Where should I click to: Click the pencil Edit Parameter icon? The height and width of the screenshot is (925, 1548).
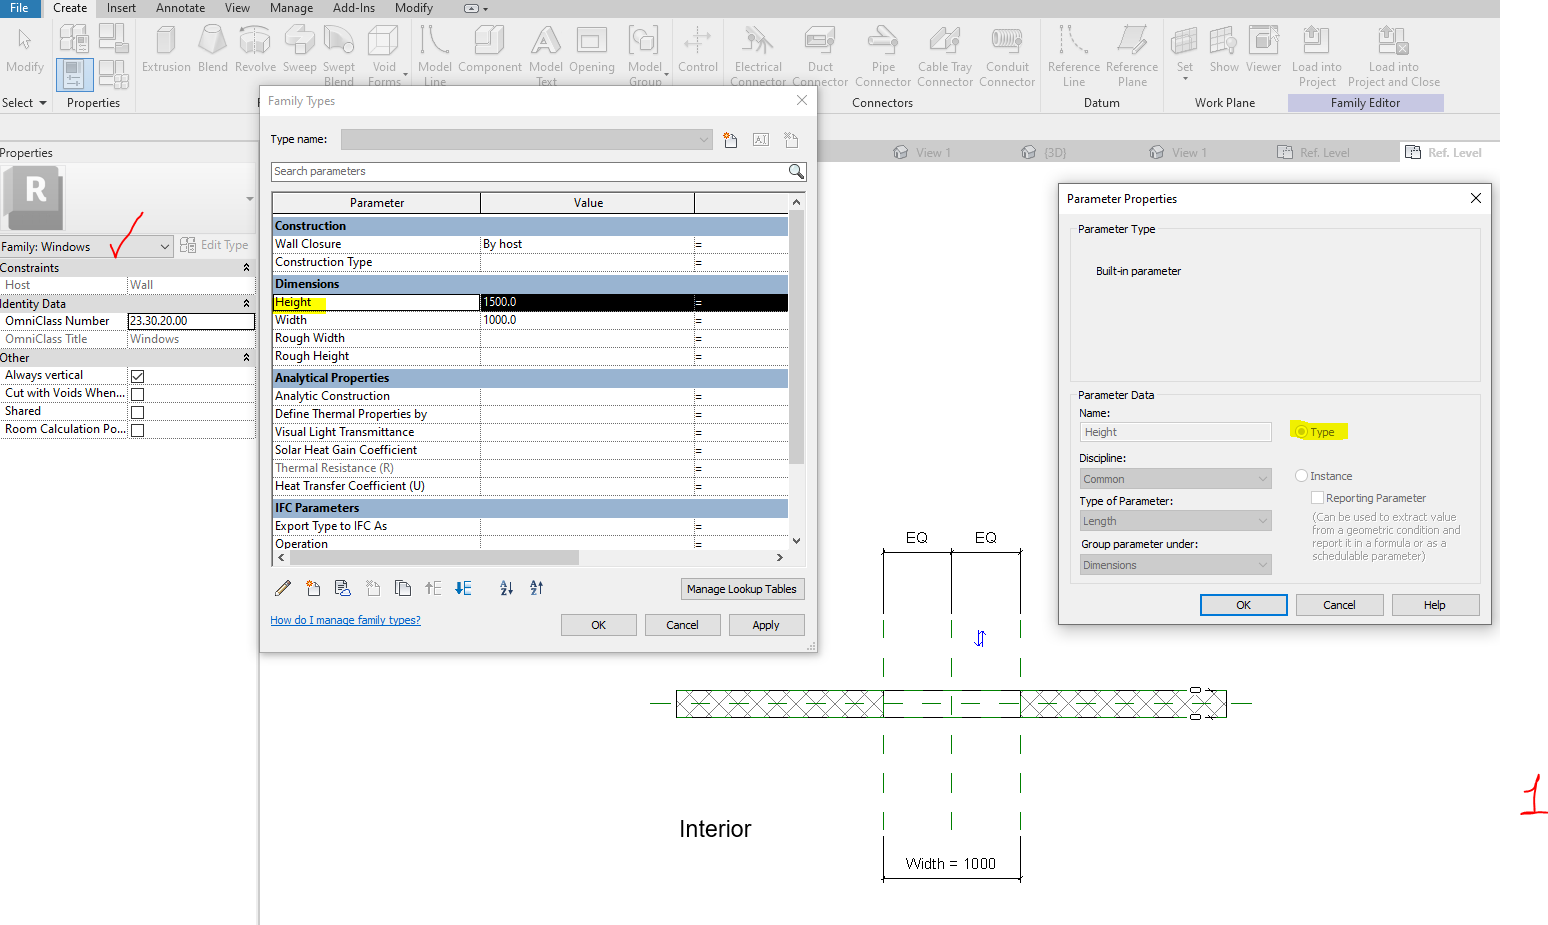pyautogui.click(x=283, y=588)
